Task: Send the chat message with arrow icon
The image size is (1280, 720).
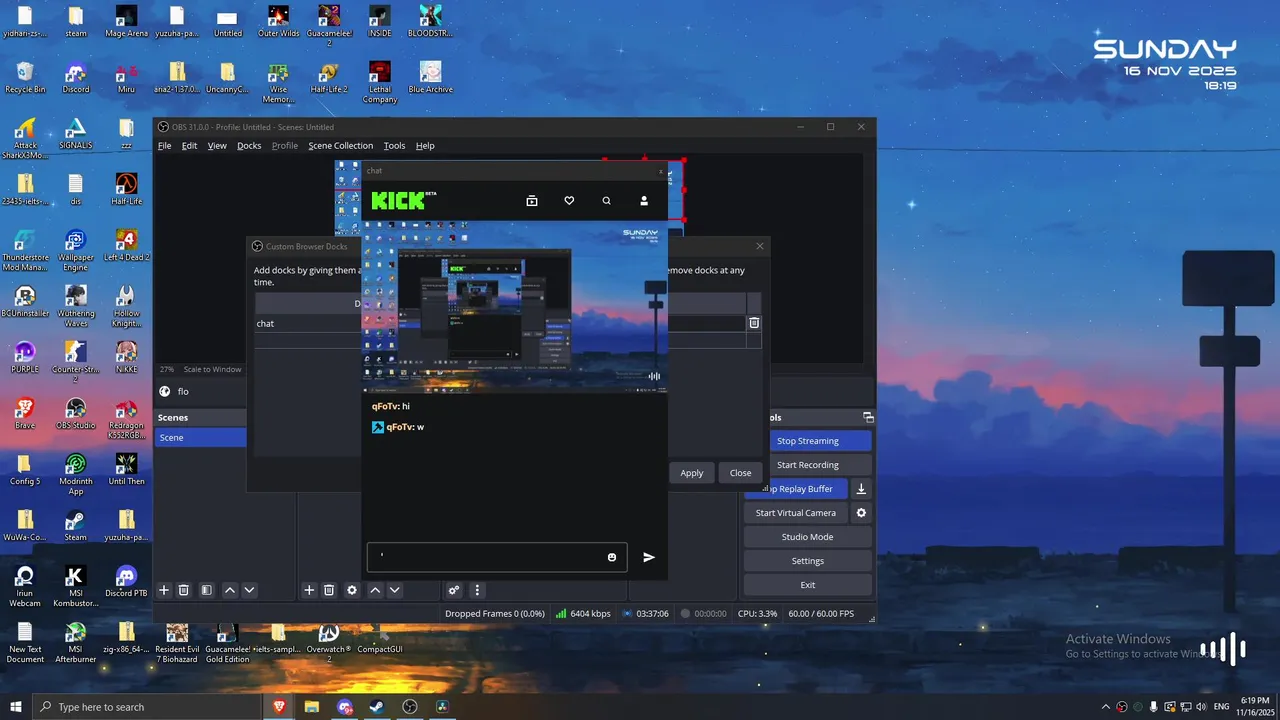Action: pyautogui.click(x=649, y=557)
